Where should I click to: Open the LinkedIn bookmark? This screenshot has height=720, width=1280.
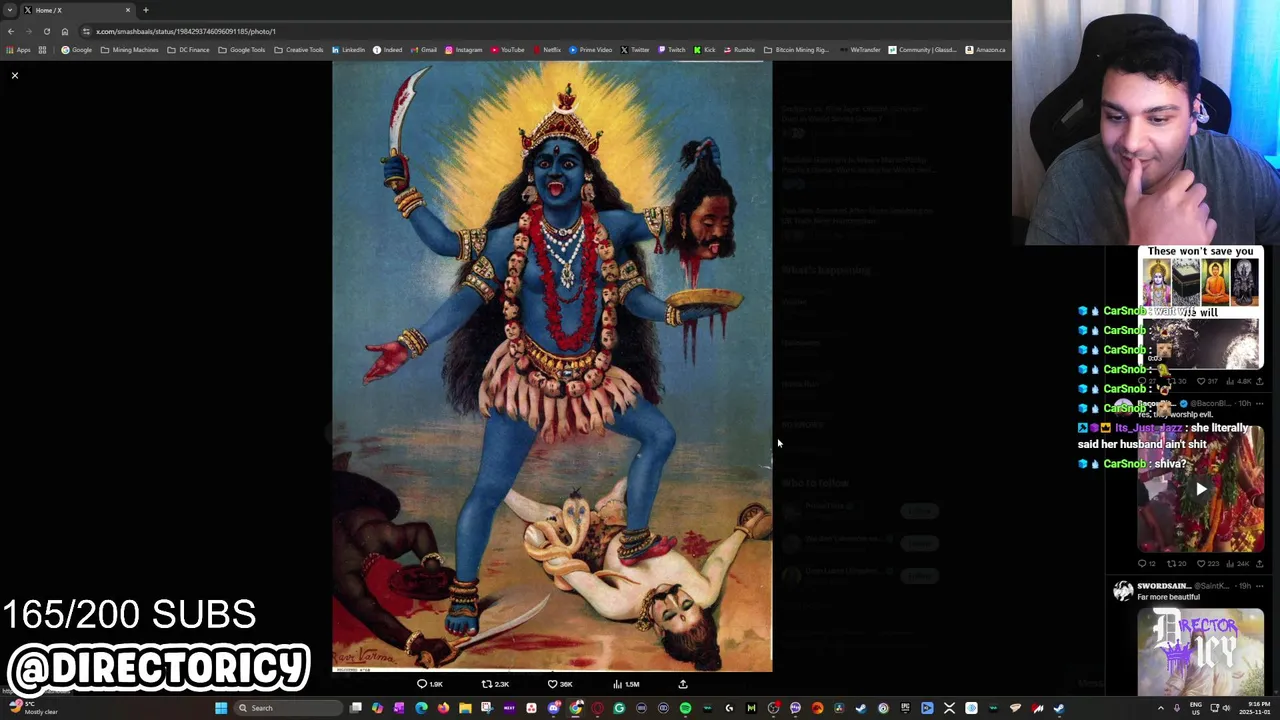[348, 50]
